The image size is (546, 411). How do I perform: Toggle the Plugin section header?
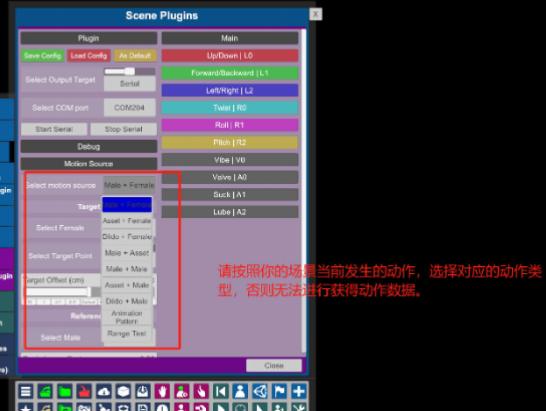tap(89, 38)
